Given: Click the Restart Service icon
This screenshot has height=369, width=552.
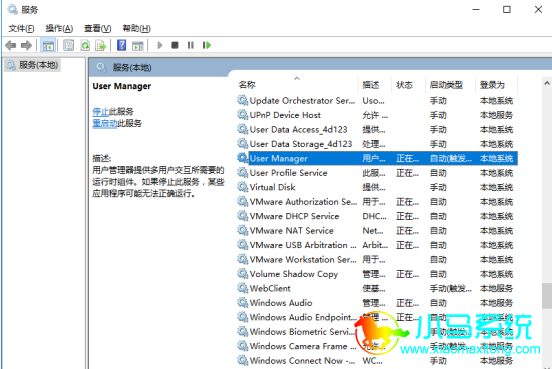Looking at the screenshot, I should pyautogui.click(x=207, y=45).
